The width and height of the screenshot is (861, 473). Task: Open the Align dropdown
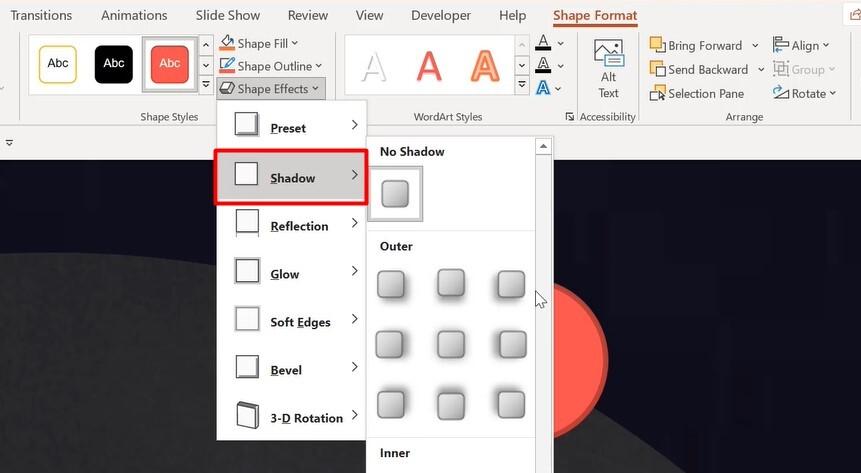point(801,45)
